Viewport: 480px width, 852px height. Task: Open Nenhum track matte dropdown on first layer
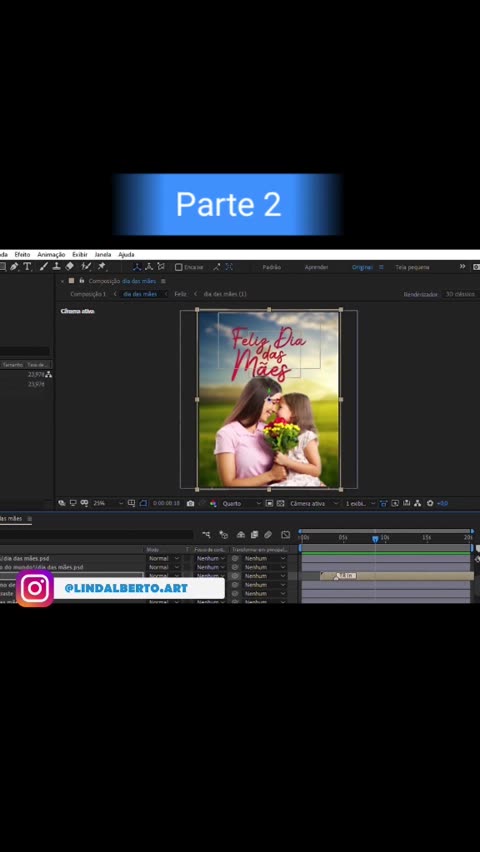pyautogui.click(x=210, y=559)
